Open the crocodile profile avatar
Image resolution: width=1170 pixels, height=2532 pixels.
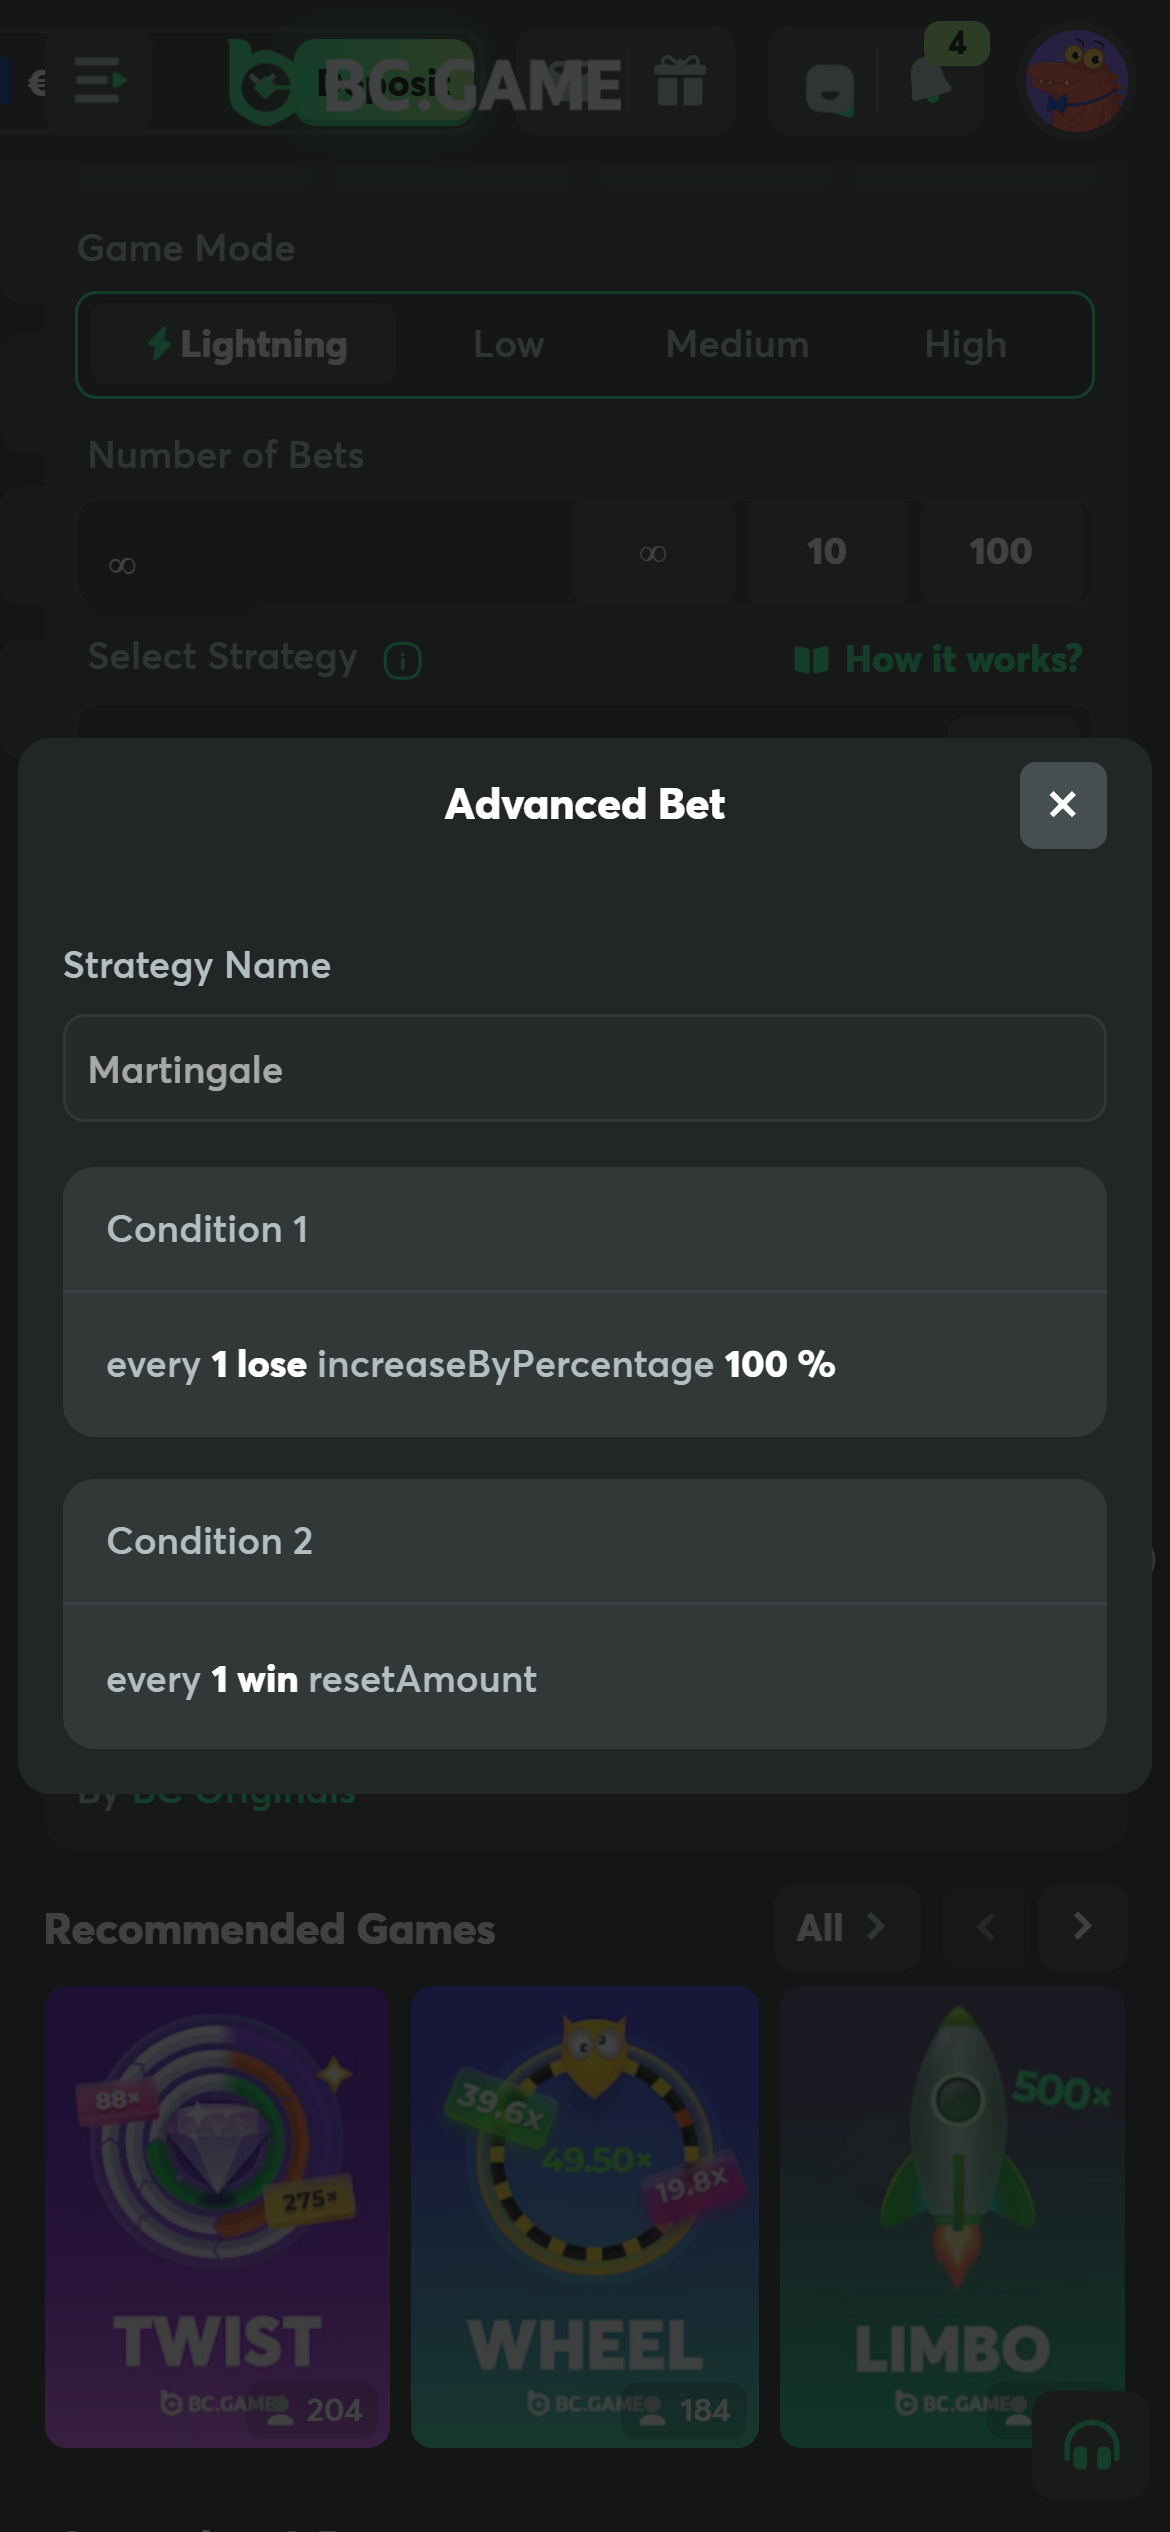(x=1076, y=82)
